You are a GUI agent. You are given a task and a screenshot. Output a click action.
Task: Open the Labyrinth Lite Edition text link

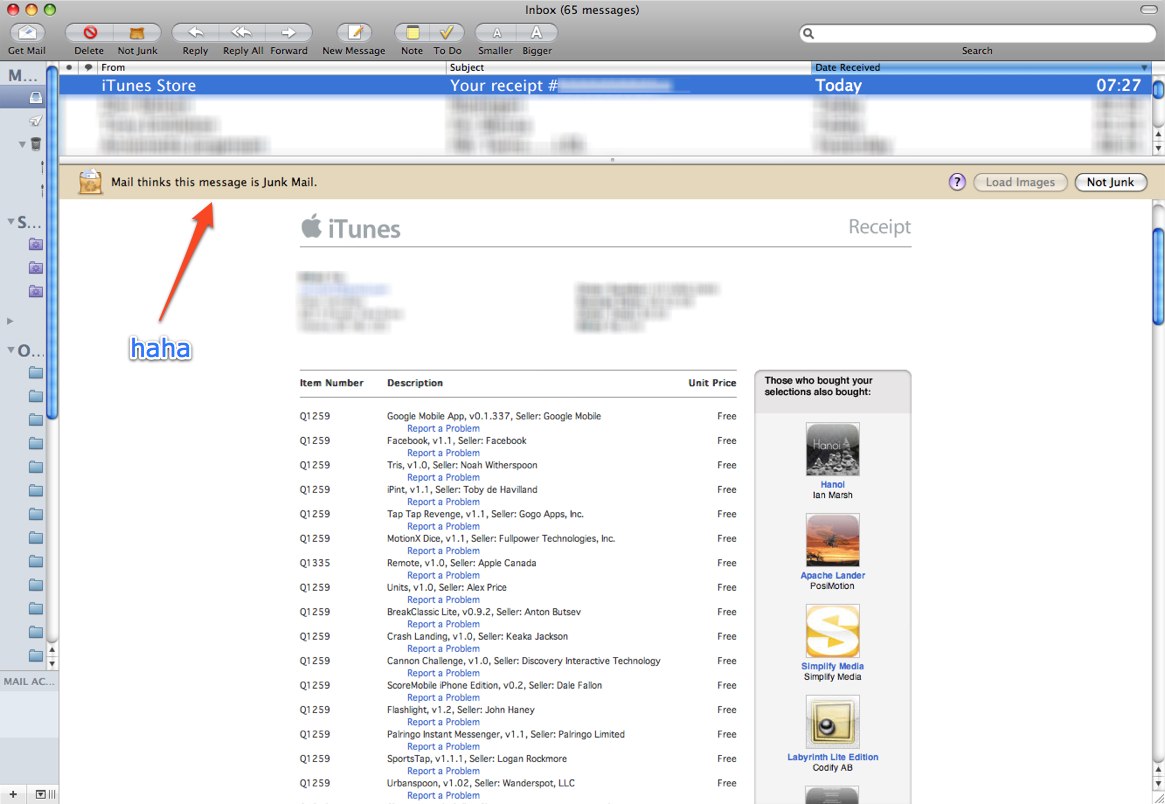[x=832, y=756]
